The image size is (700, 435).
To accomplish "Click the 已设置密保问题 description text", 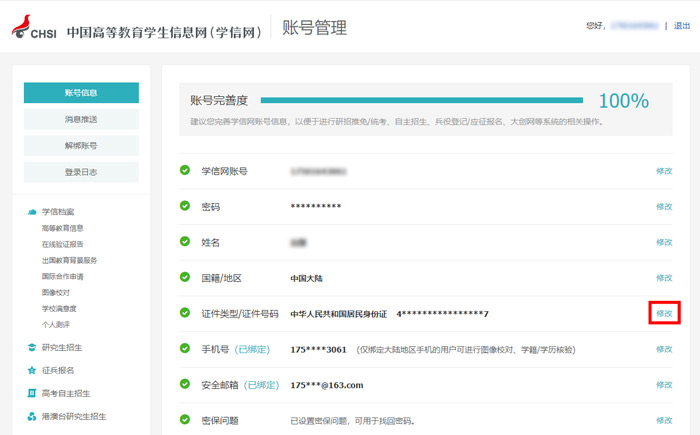I will tap(353, 421).
